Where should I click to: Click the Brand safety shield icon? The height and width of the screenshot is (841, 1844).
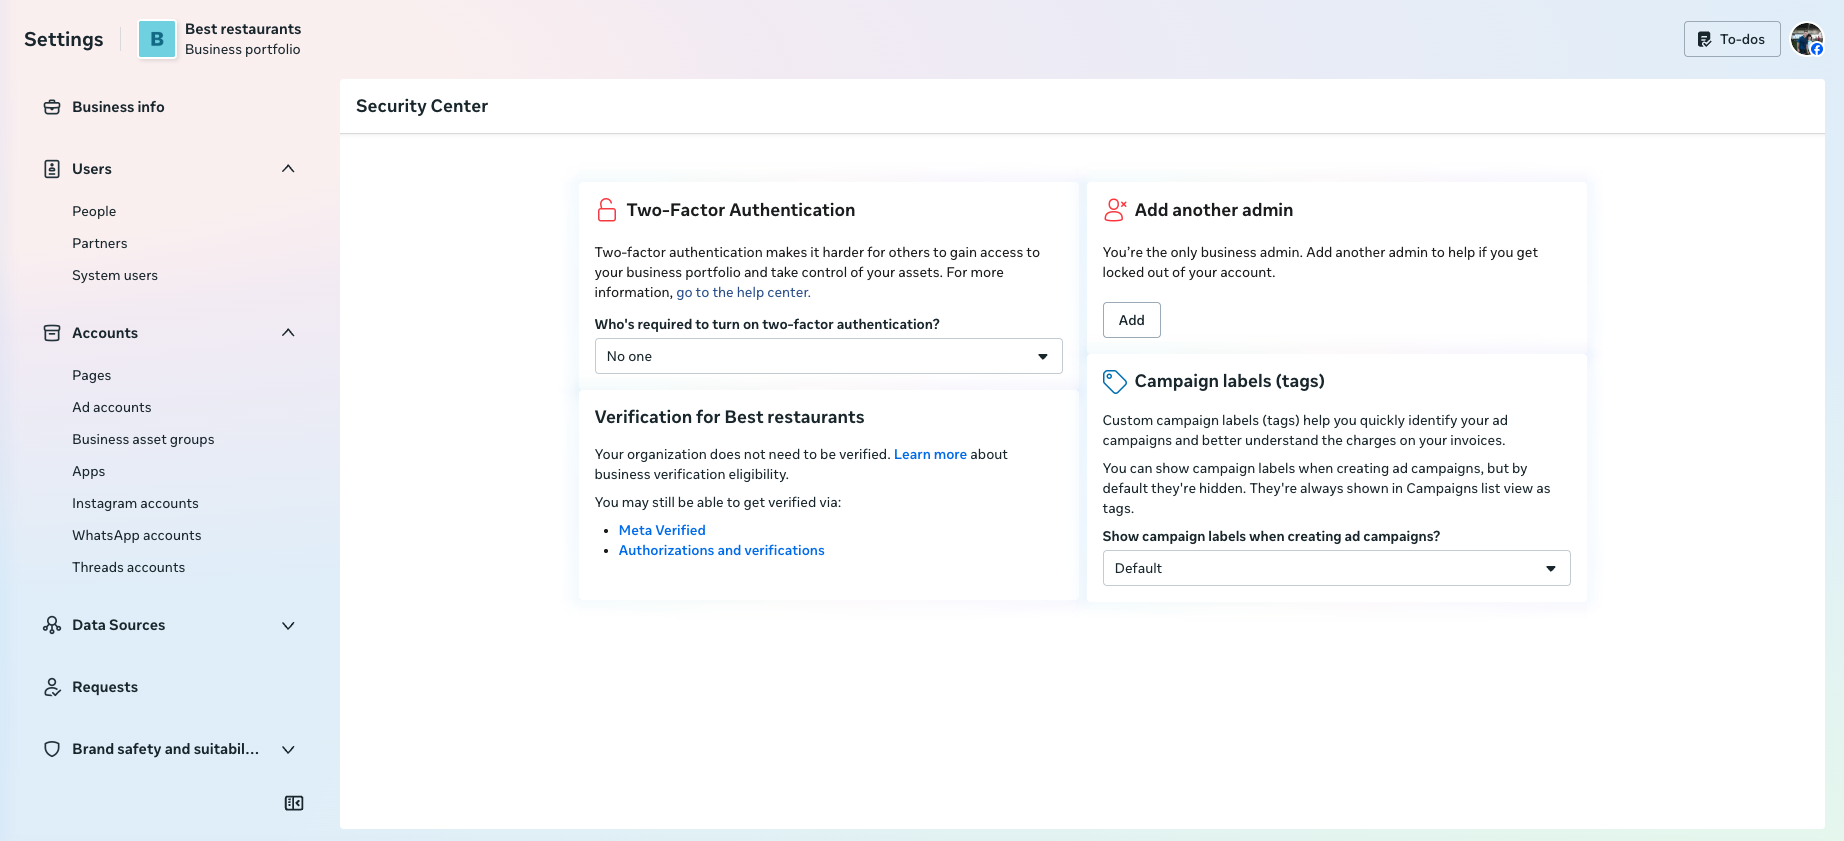click(x=52, y=749)
